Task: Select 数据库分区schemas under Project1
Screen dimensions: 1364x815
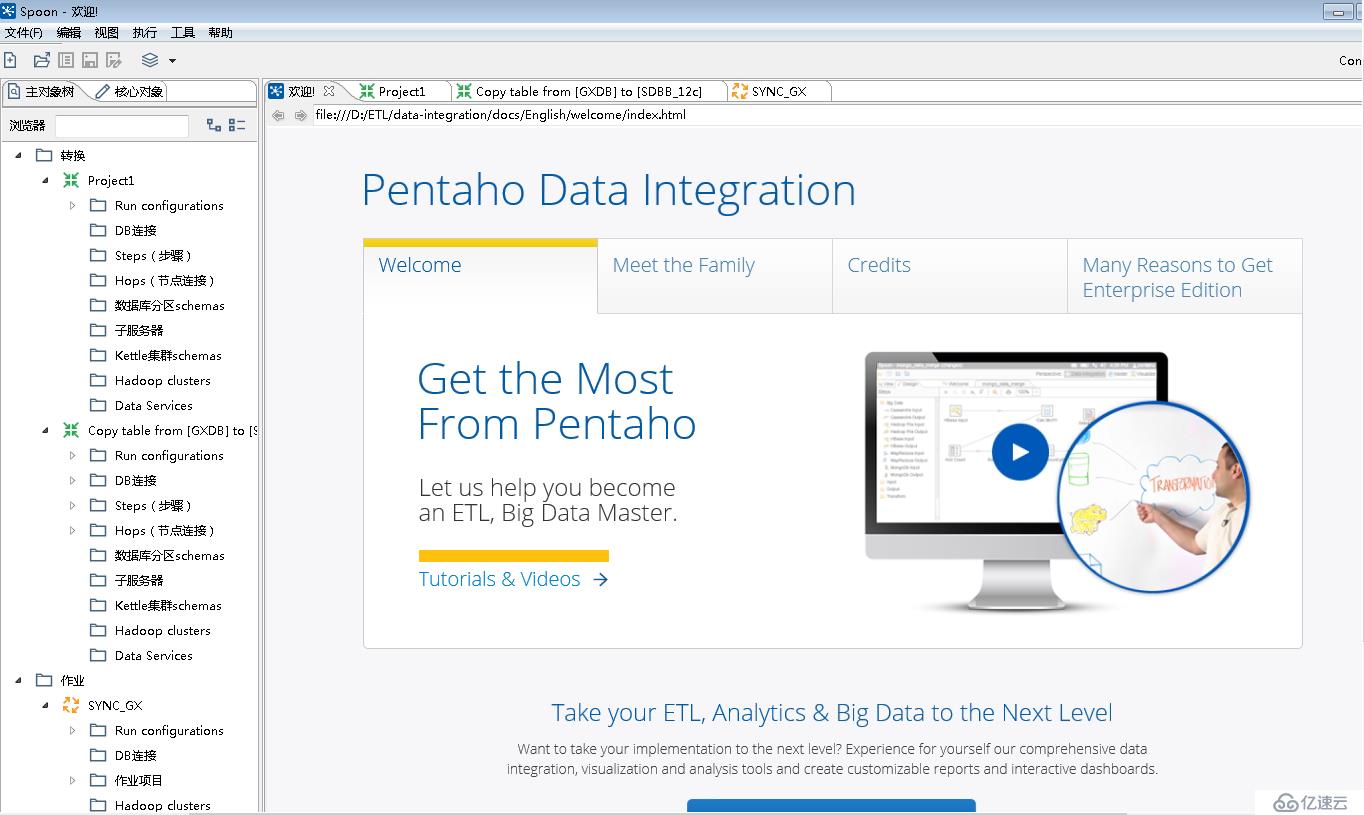Action: tap(170, 305)
